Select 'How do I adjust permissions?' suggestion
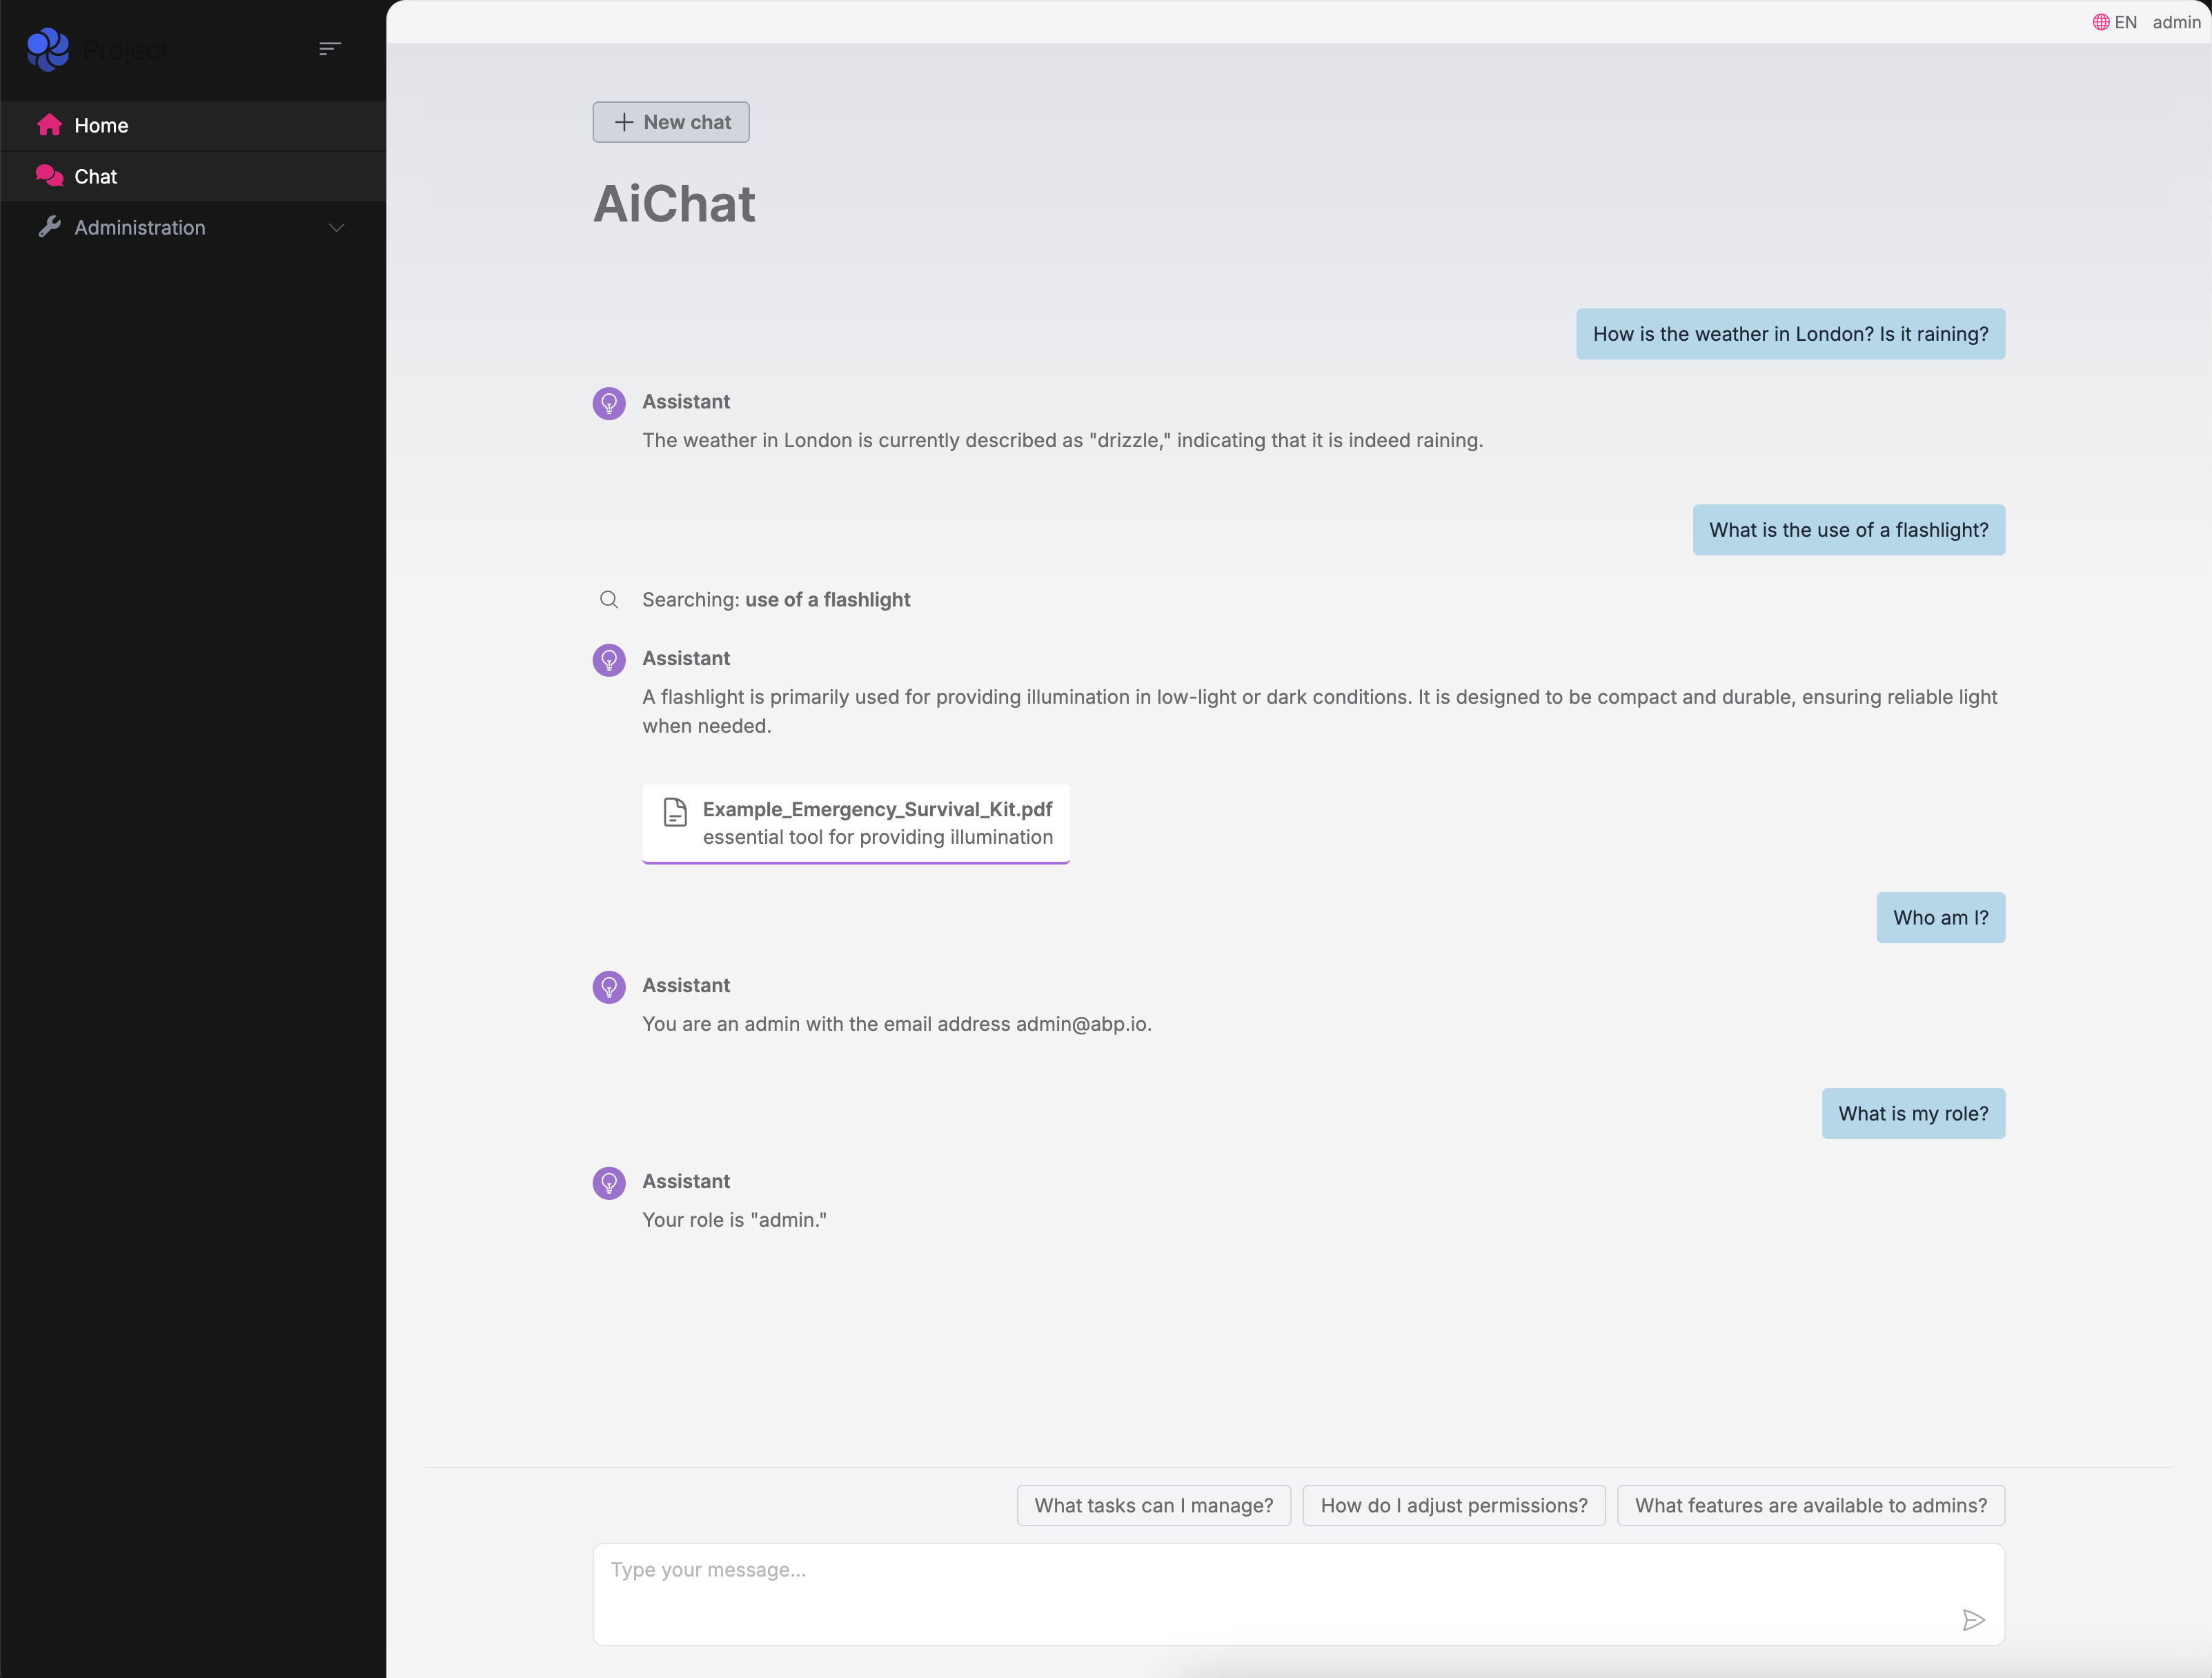2212x1678 pixels. point(1453,1504)
